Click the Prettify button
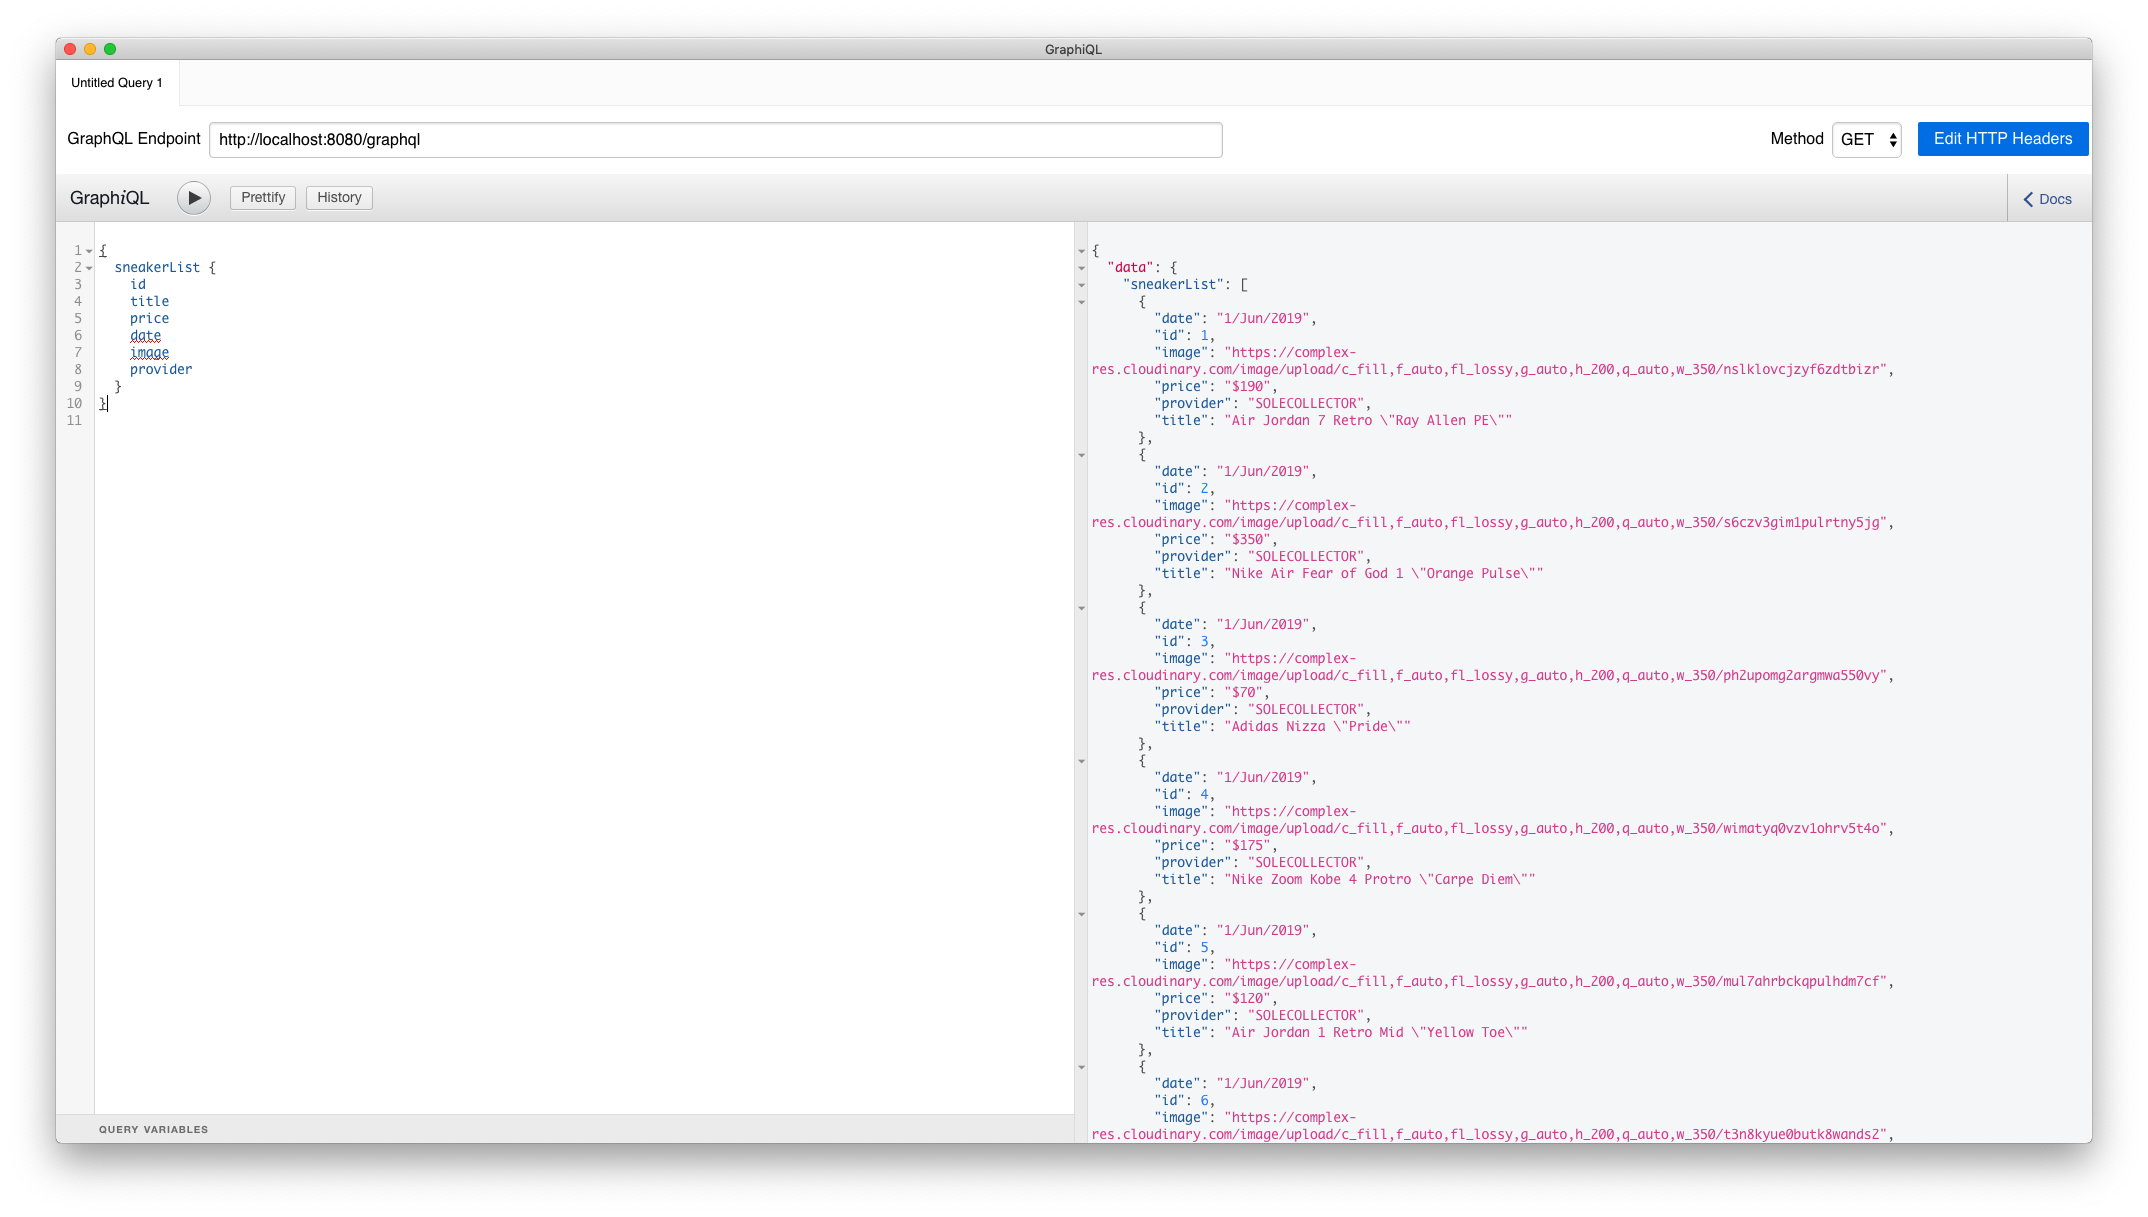Screen dimensions: 2148x1217 [263, 198]
